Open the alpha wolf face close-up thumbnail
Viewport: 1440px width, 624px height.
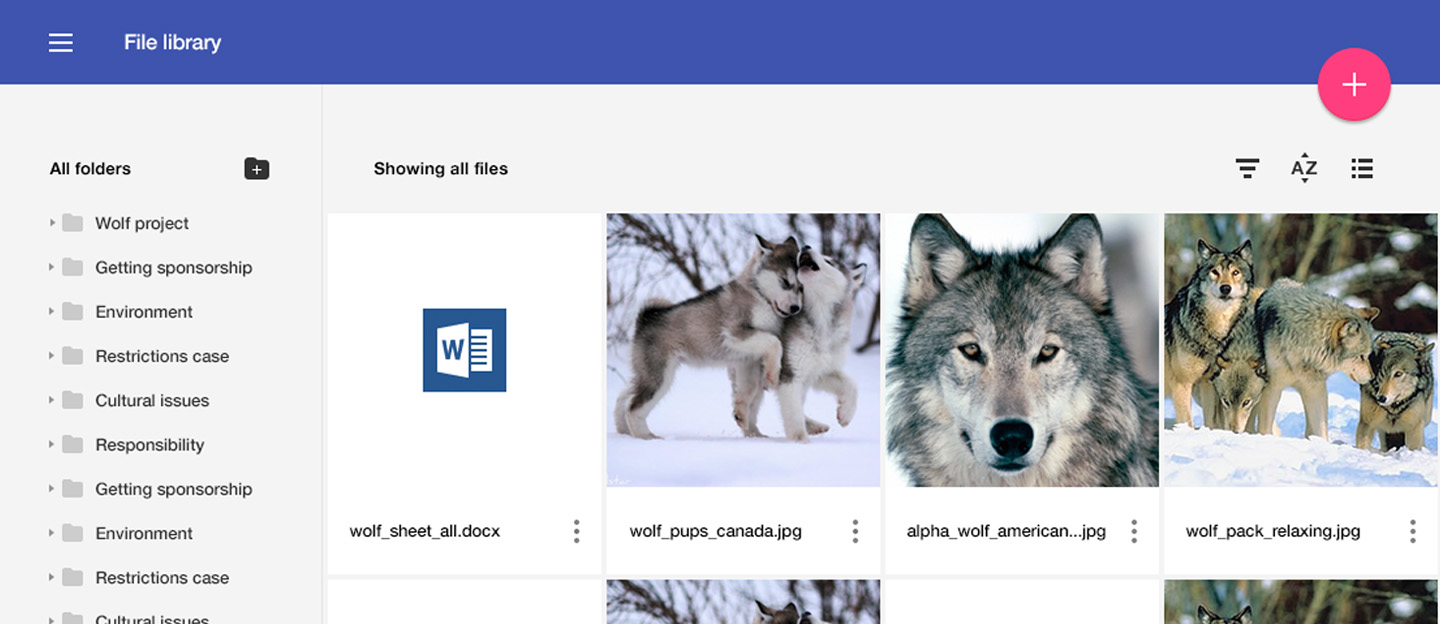[1022, 350]
